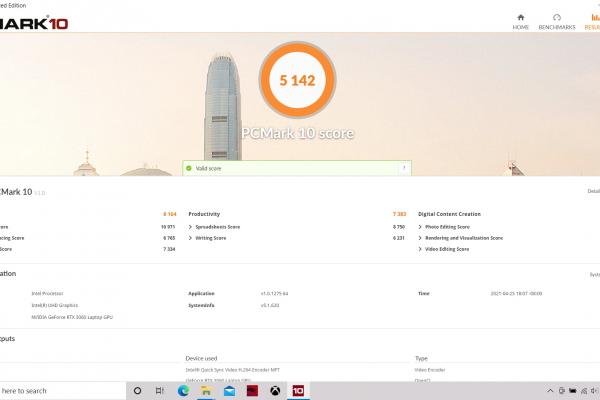
Task: Open Cortana circle icon in taskbar
Action: click(137, 391)
